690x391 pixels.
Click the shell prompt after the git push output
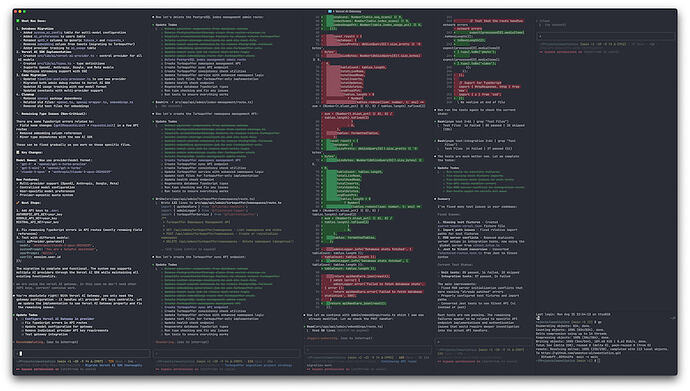point(567,361)
